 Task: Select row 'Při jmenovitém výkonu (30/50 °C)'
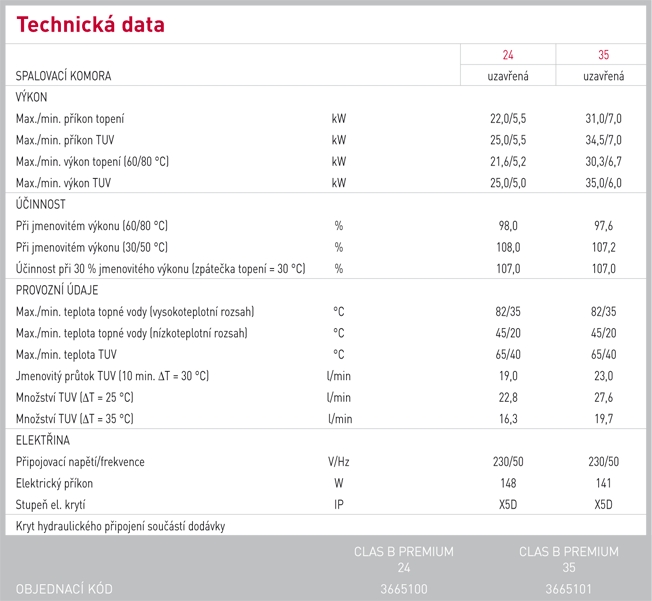[x=326, y=247]
